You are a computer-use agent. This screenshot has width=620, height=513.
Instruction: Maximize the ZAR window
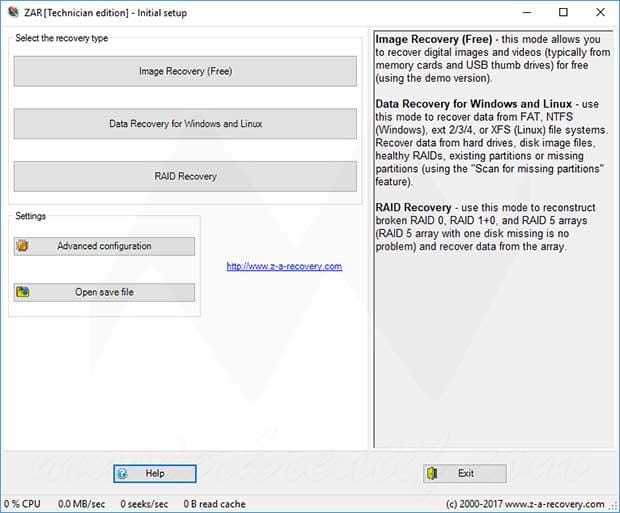[x=563, y=12]
